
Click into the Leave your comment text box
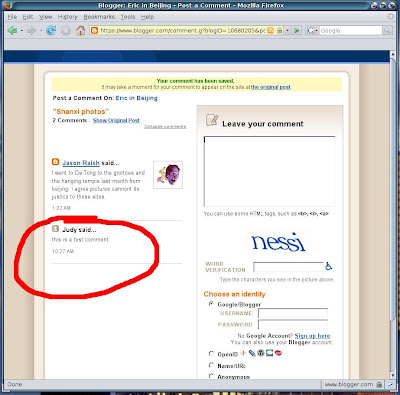click(x=269, y=171)
